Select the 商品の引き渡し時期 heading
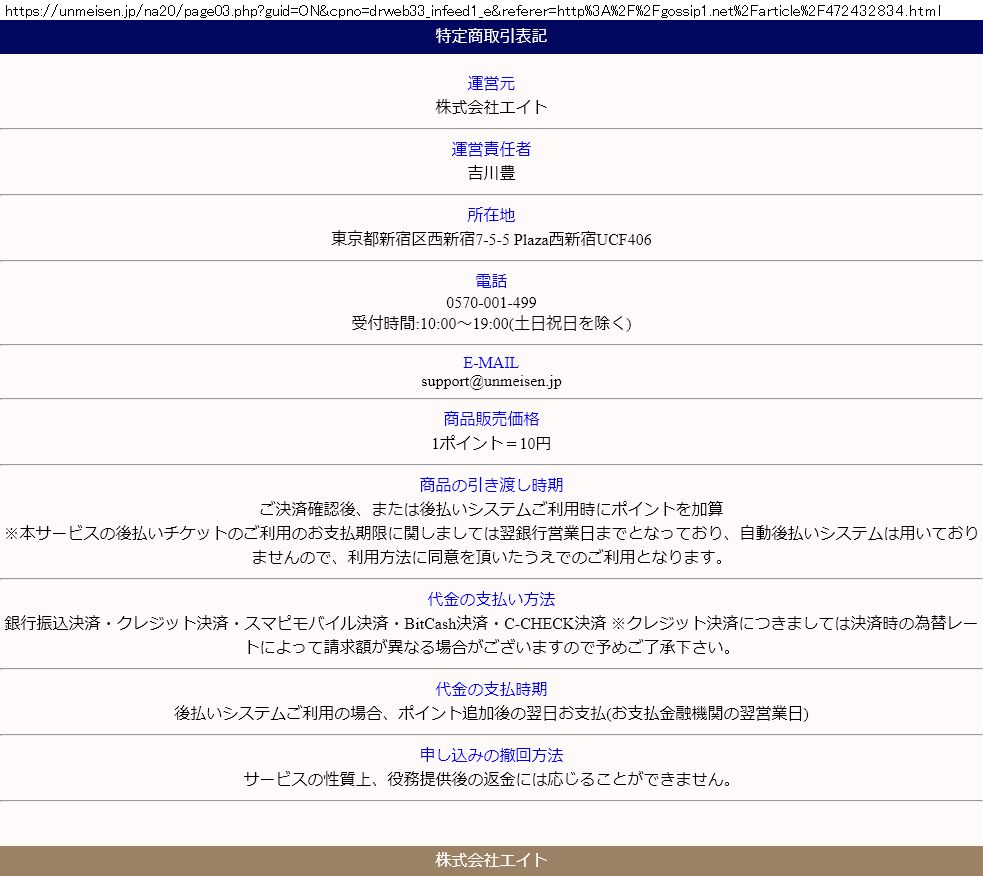 pos(491,486)
